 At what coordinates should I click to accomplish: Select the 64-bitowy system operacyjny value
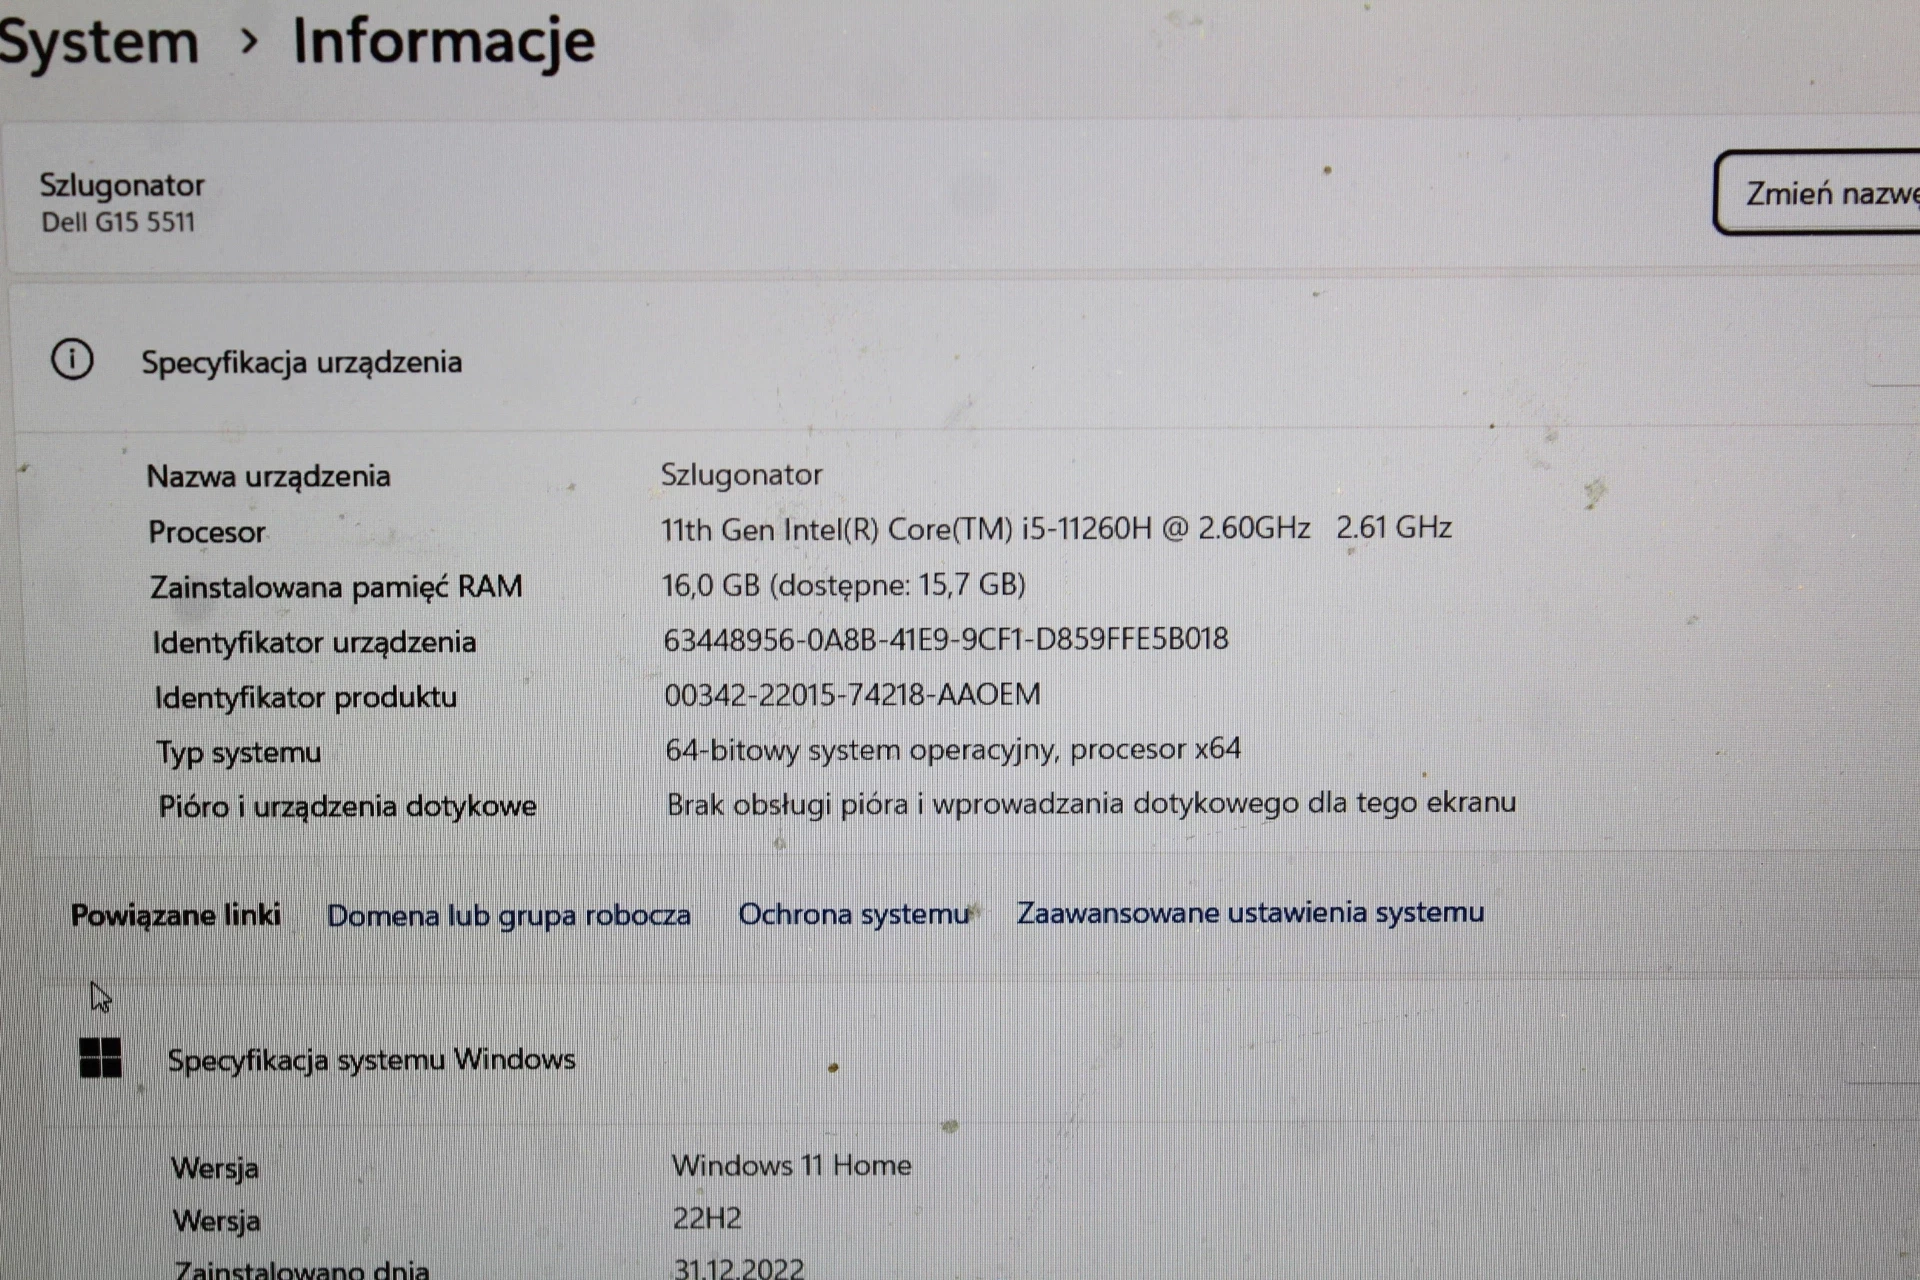(953, 749)
